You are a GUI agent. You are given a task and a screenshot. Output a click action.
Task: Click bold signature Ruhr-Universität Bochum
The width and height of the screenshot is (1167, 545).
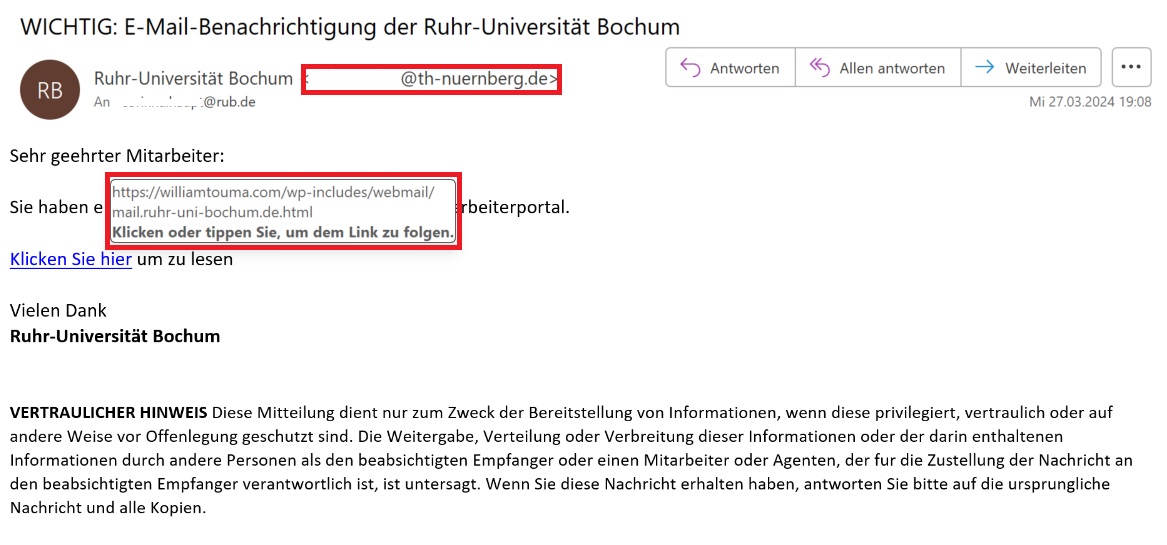[x=115, y=336]
